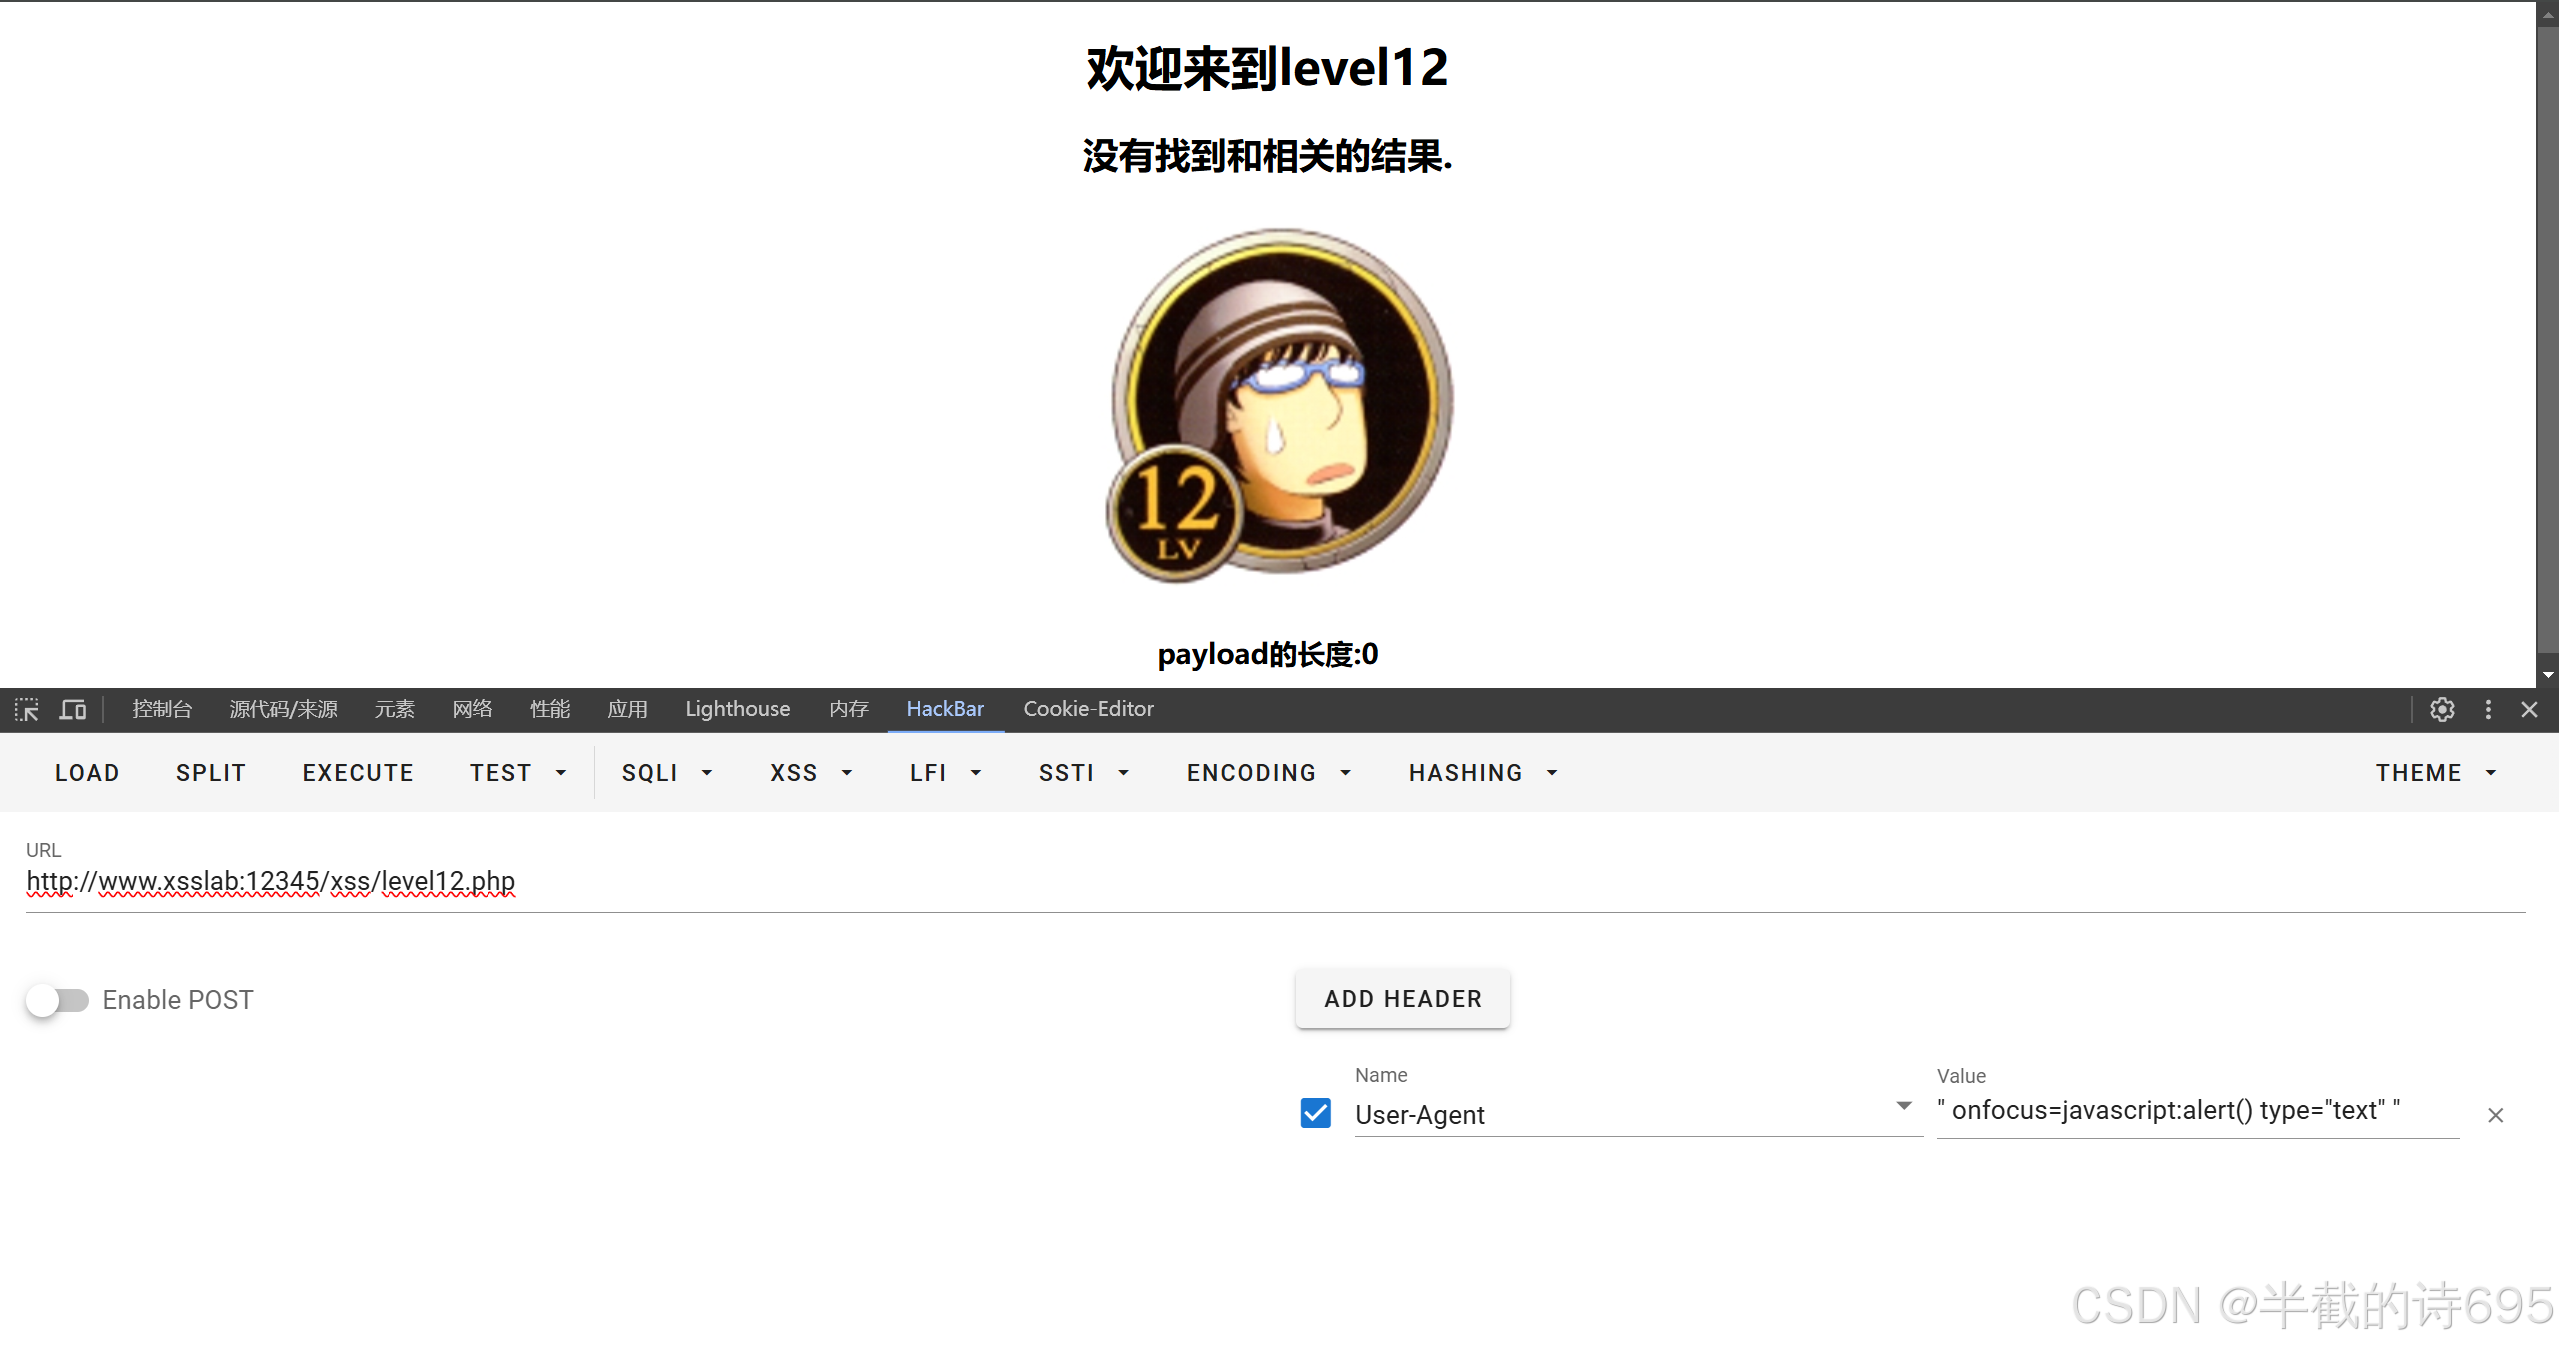
Task: Expand the header Name dropdown arrow
Action: click(1903, 1106)
